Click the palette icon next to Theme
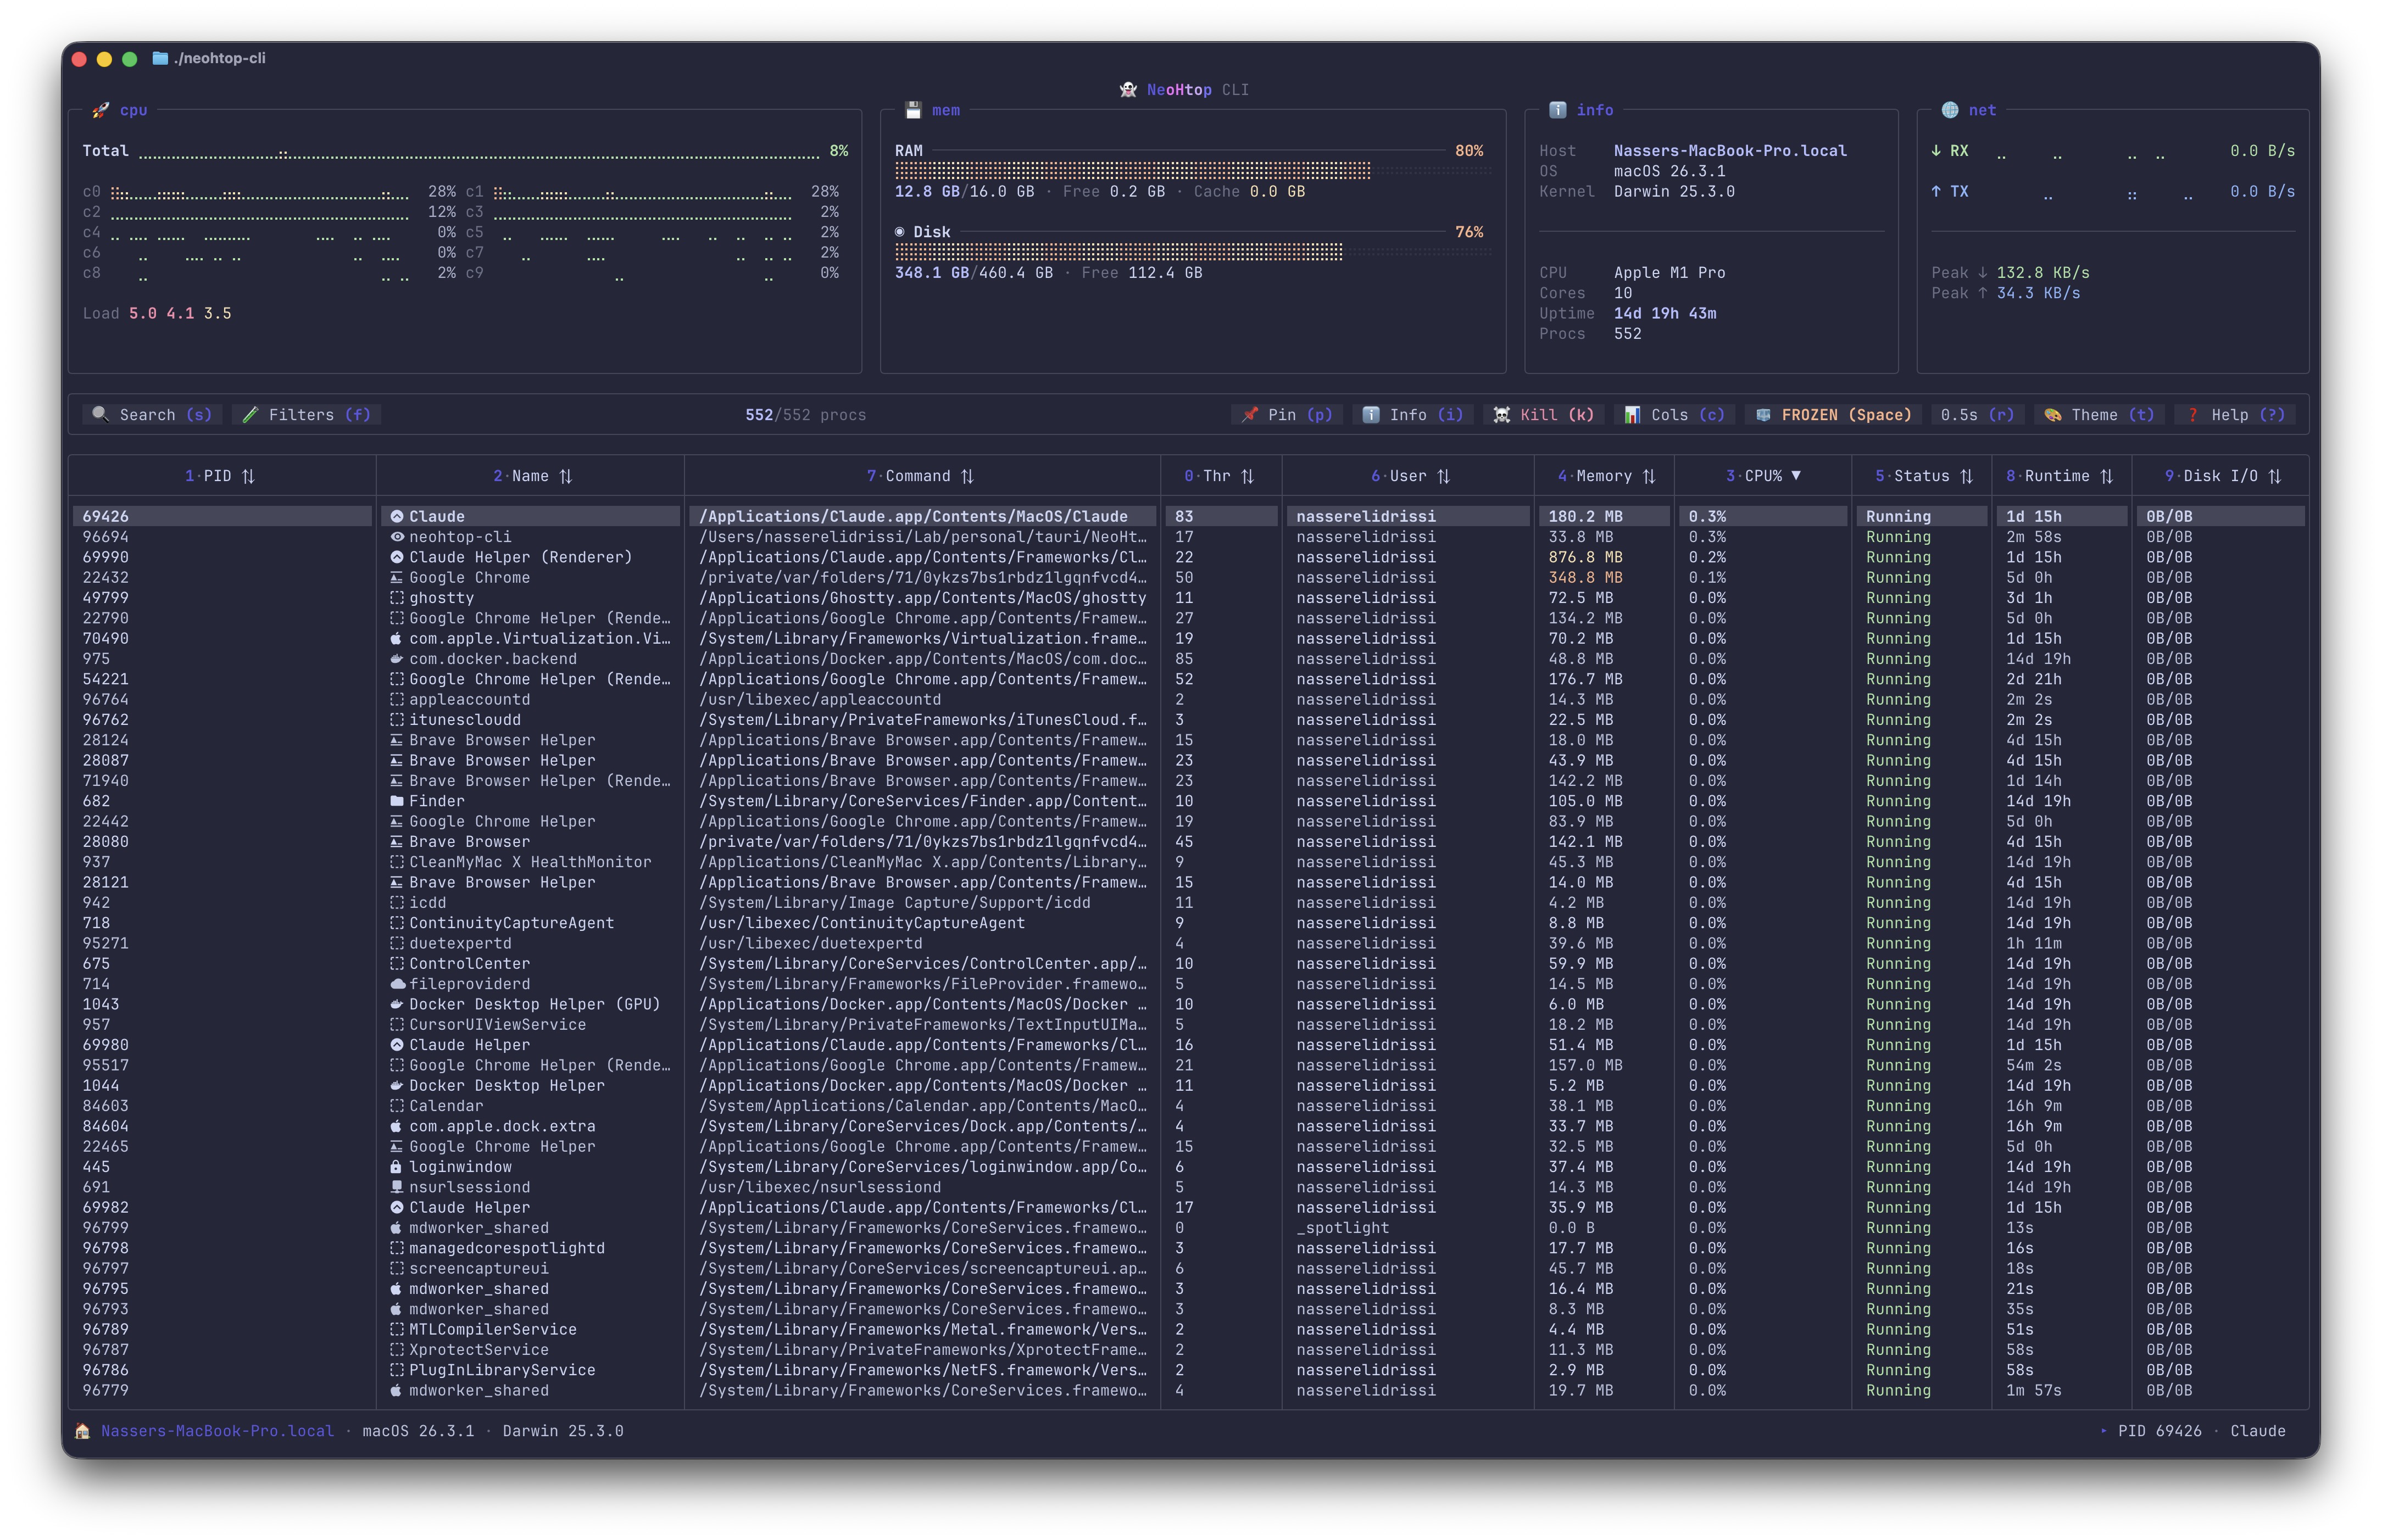The height and width of the screenshot is (1540, 2382). point(2053,414)
